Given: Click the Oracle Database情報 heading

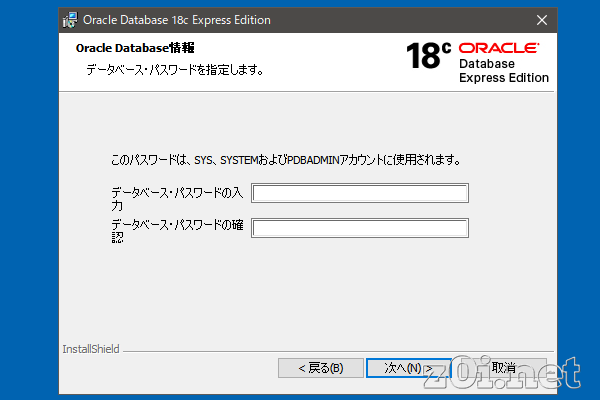Looking at the screenshot, I should coord(135,48).
